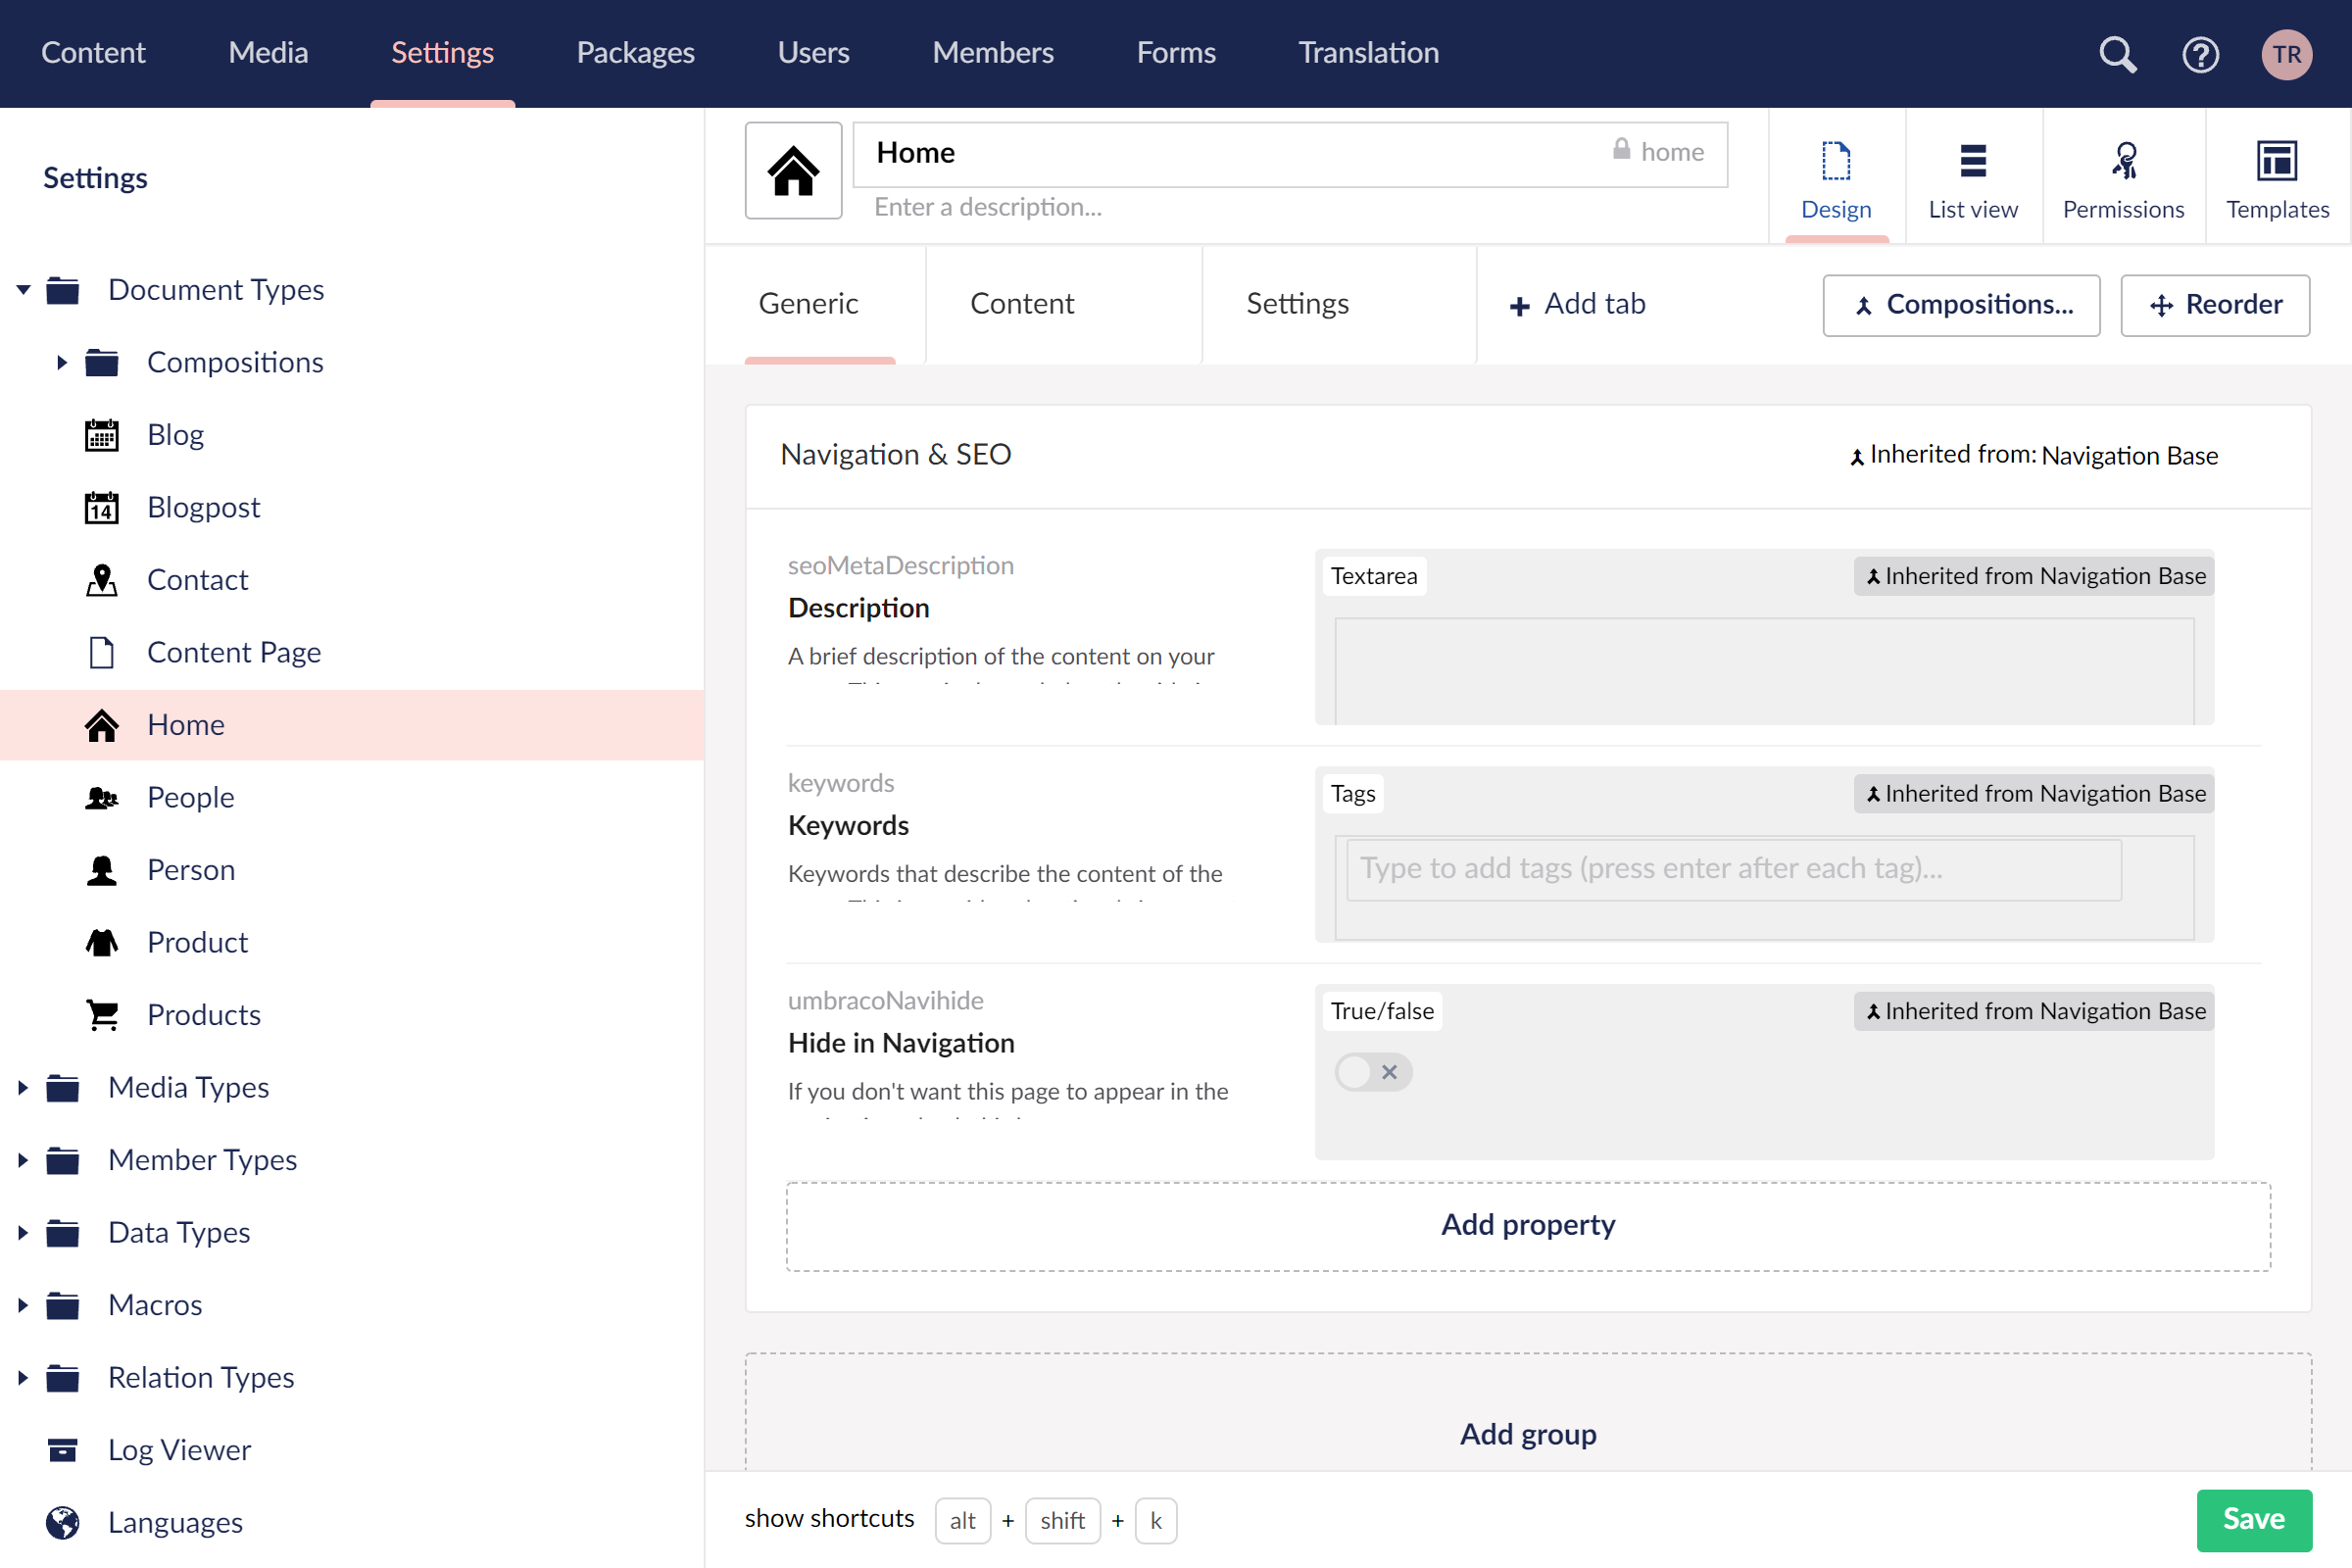Click the Media Types folder icon
This screenshot has height=1568, width=2352.
(x=62, y=1088)
